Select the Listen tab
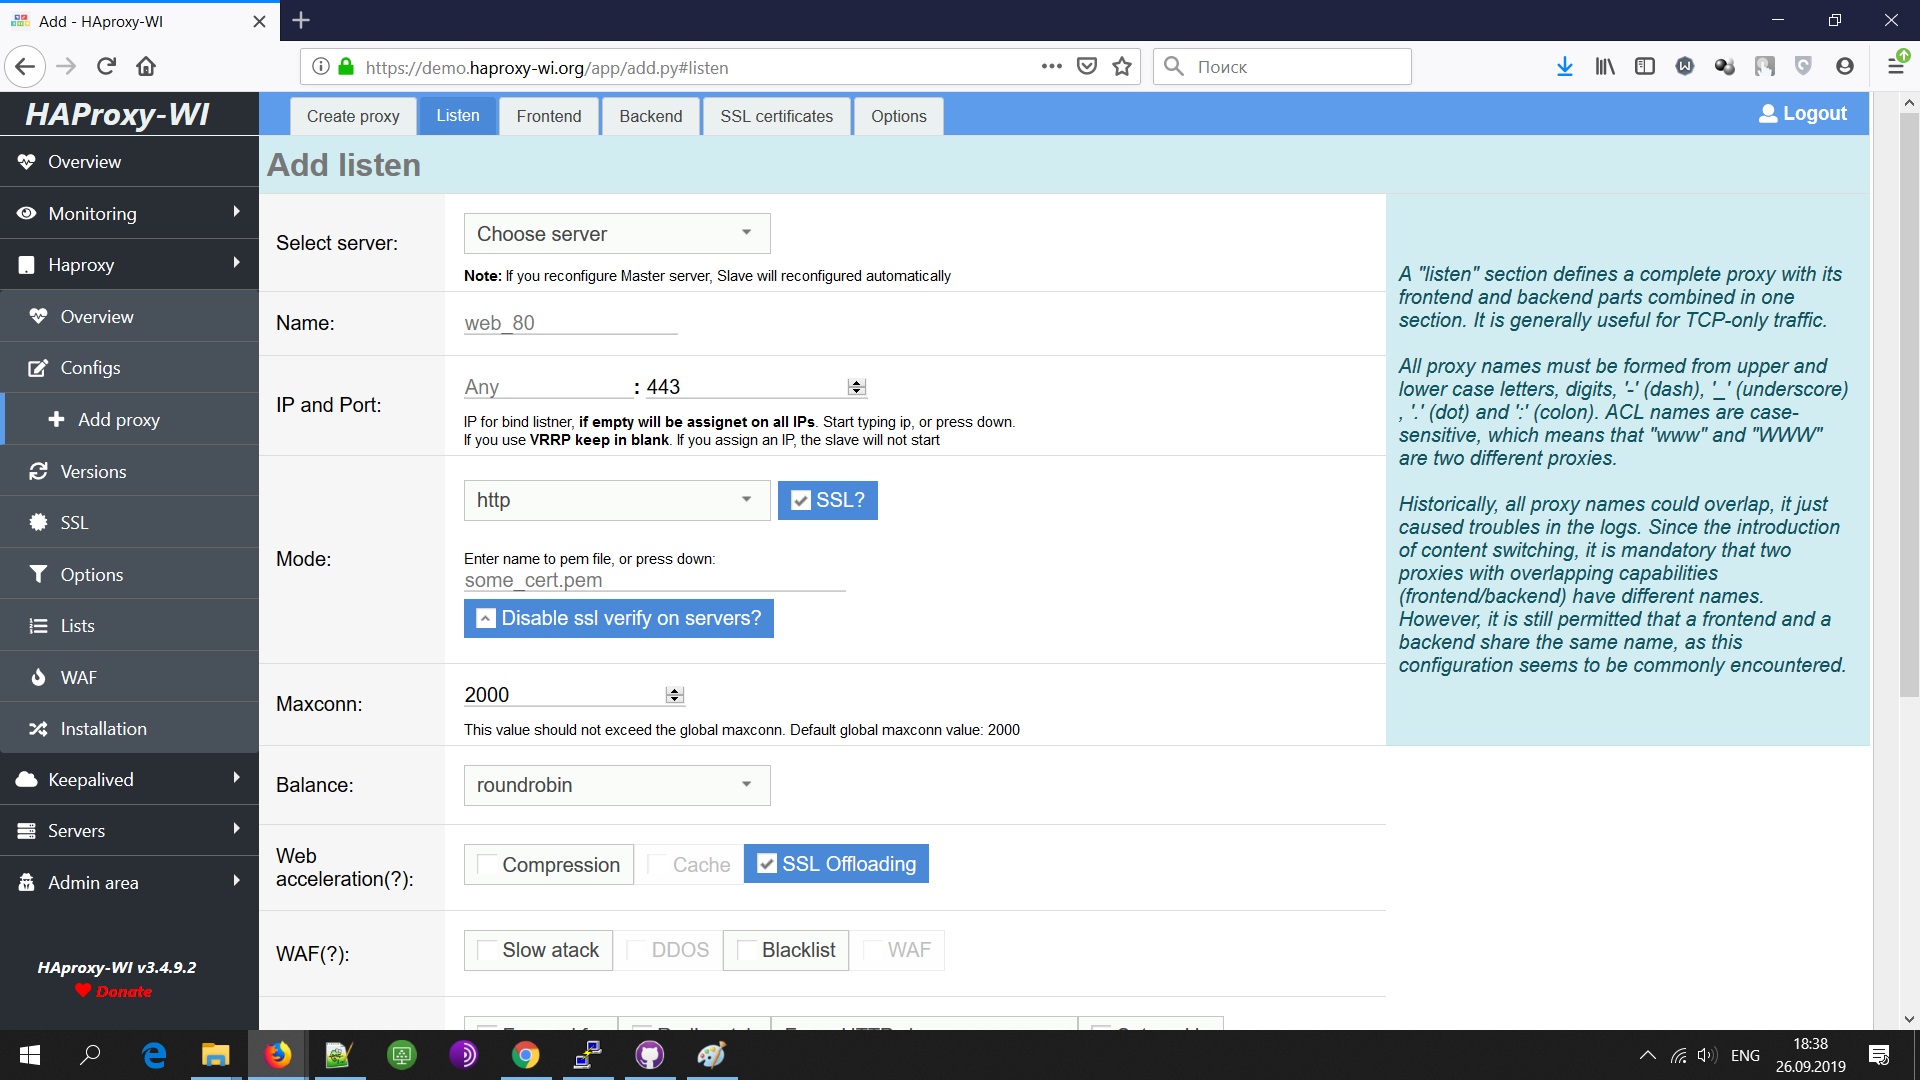This screenshot has height=1080, width=1920. (x=458, y=116)
